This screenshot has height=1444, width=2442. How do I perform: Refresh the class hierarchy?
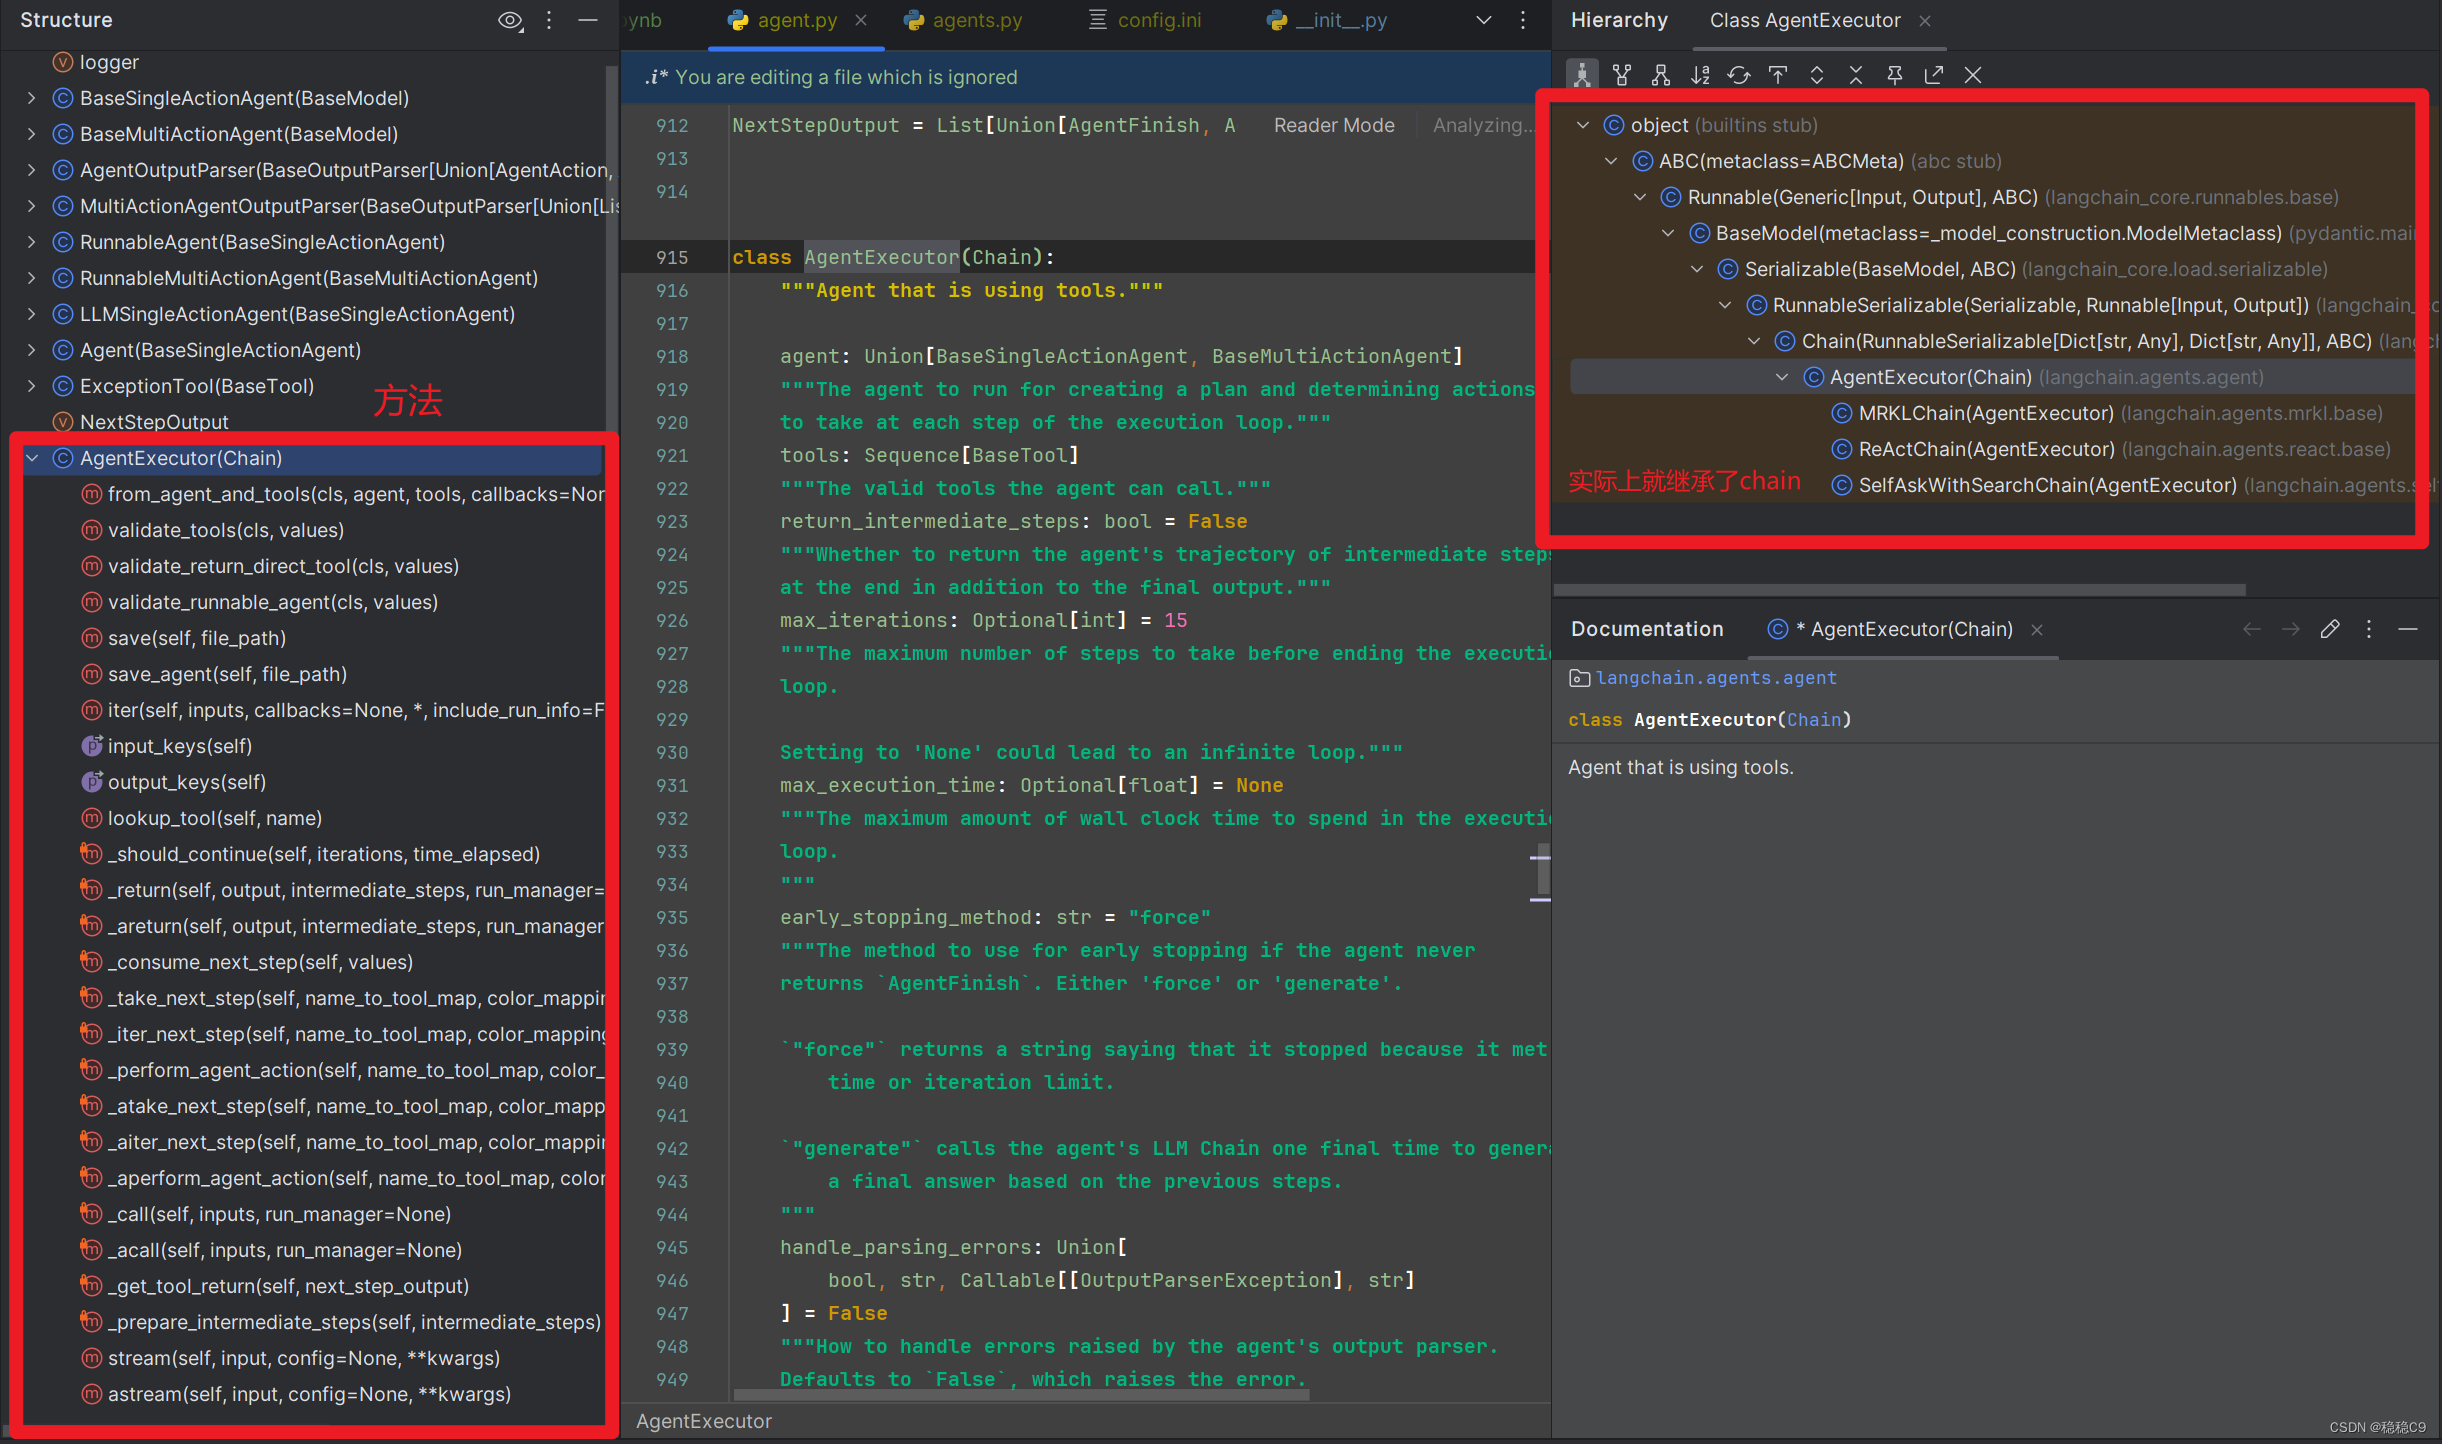(x=1739, y=75)
